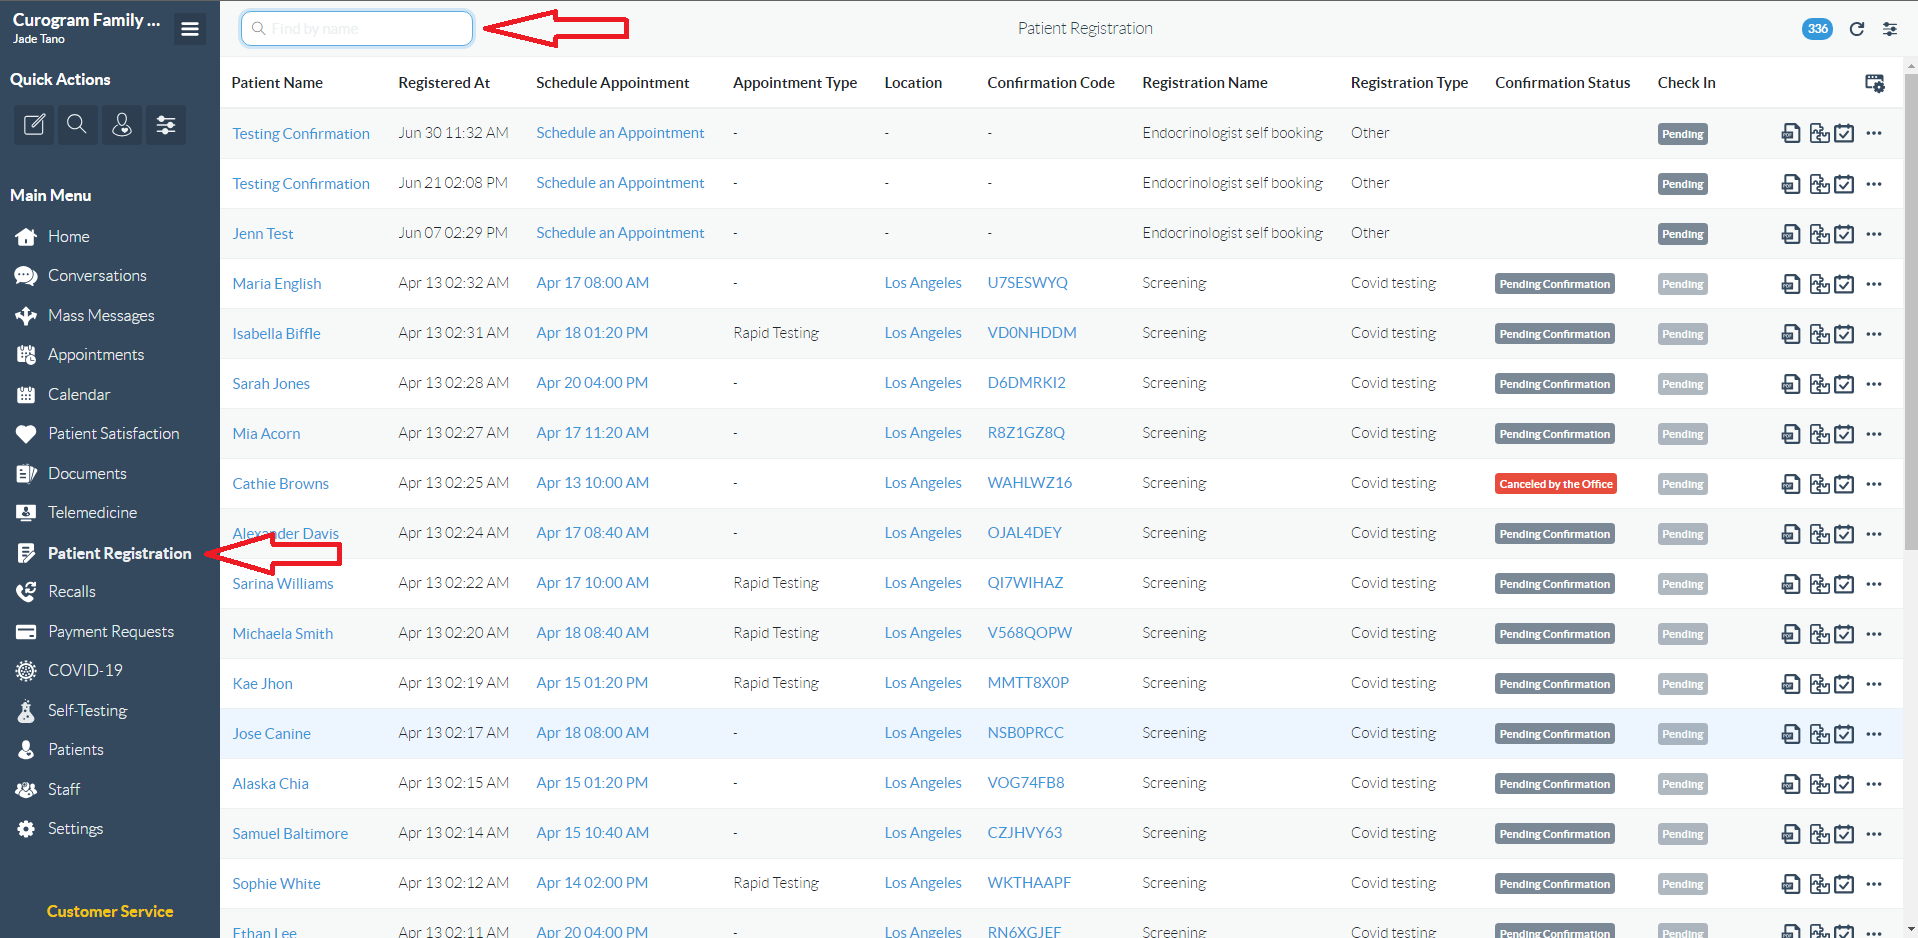Open filter settings icon at top right

coord(1889,29)
